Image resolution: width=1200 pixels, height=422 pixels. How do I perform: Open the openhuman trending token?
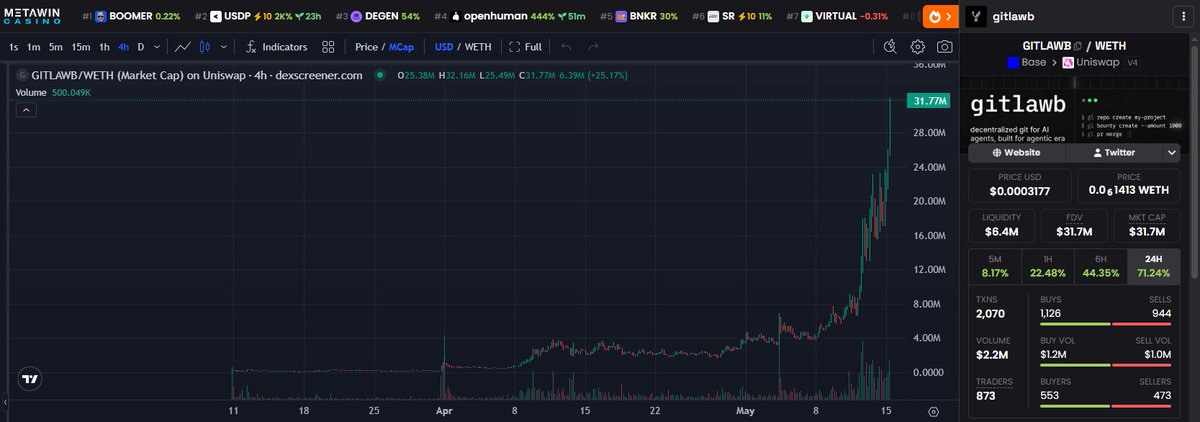[x=509, y=17]
